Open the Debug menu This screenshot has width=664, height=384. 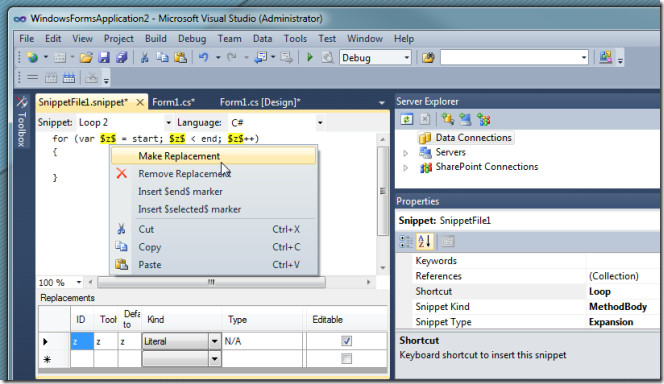(192, 39)
